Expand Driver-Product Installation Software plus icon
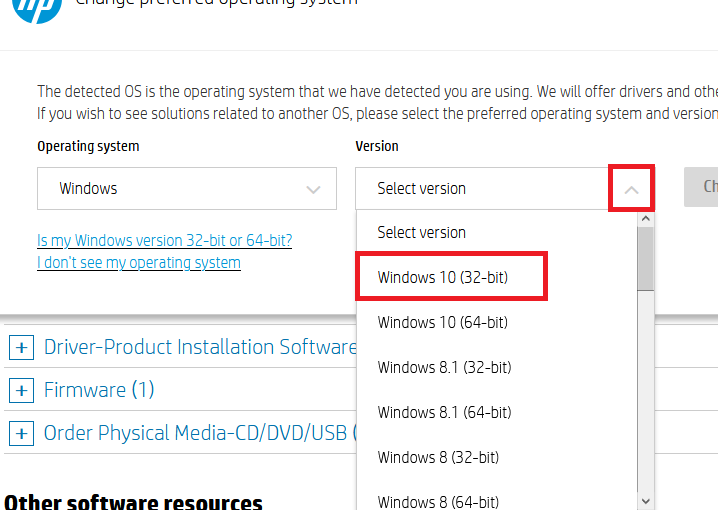718x510 pixels. [22, 347]
